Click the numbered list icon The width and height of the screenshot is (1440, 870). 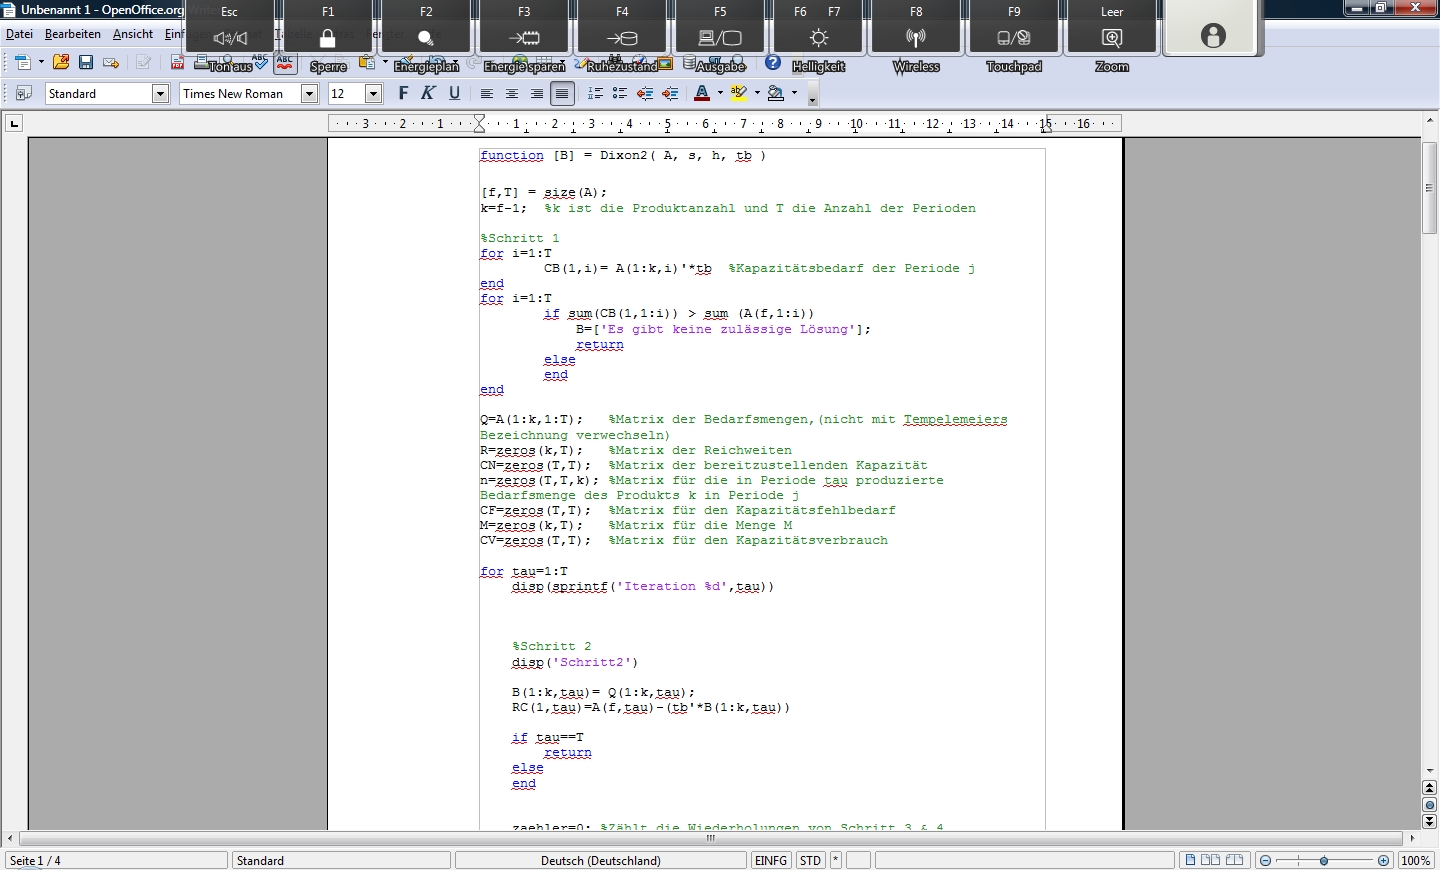point(595,93)
